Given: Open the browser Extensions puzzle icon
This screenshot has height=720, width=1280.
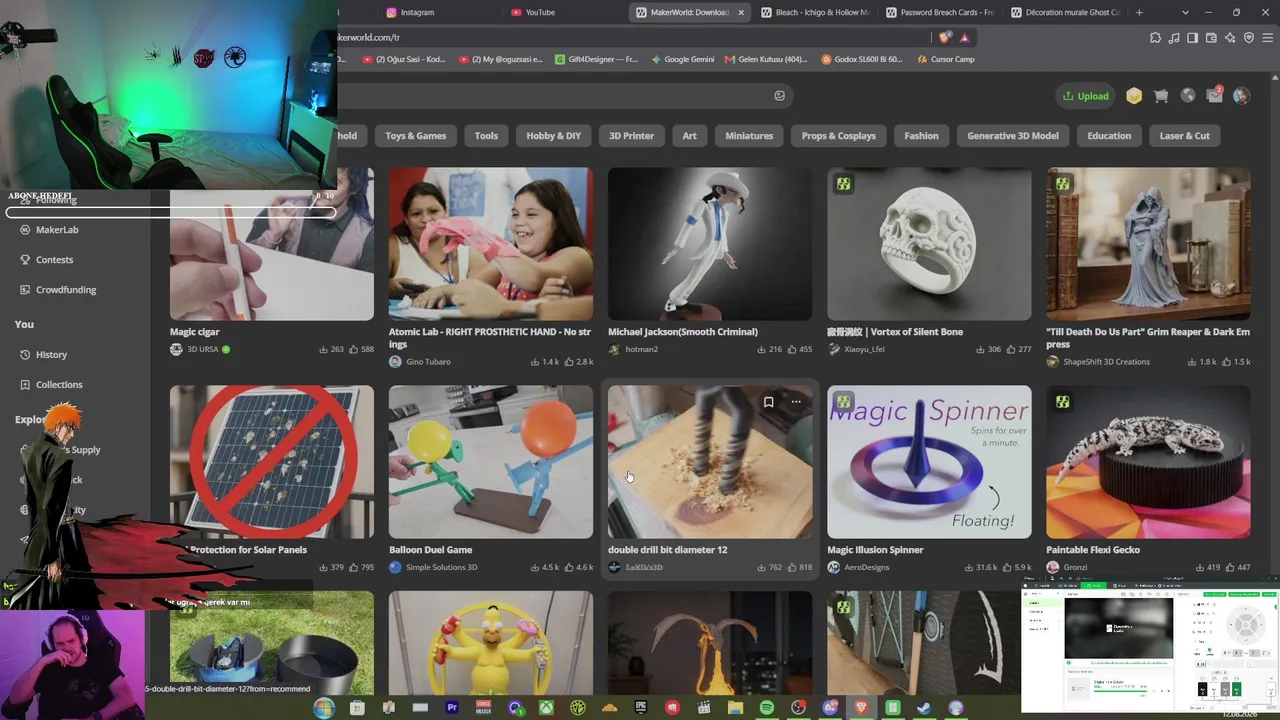Looking at the screenshot, I should tap(1155, 38).
